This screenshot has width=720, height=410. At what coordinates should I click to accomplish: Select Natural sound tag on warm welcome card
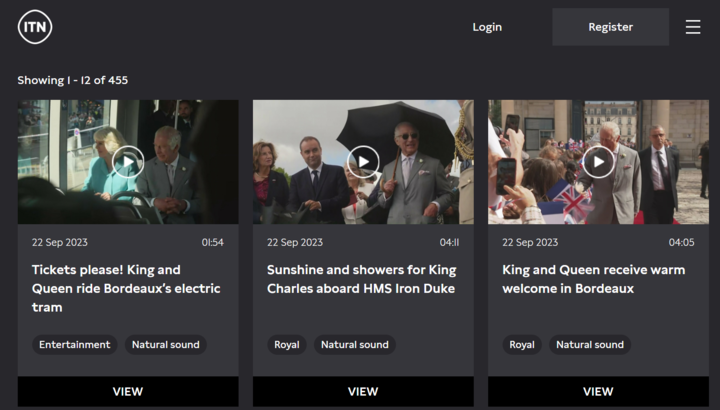point(590,345)
